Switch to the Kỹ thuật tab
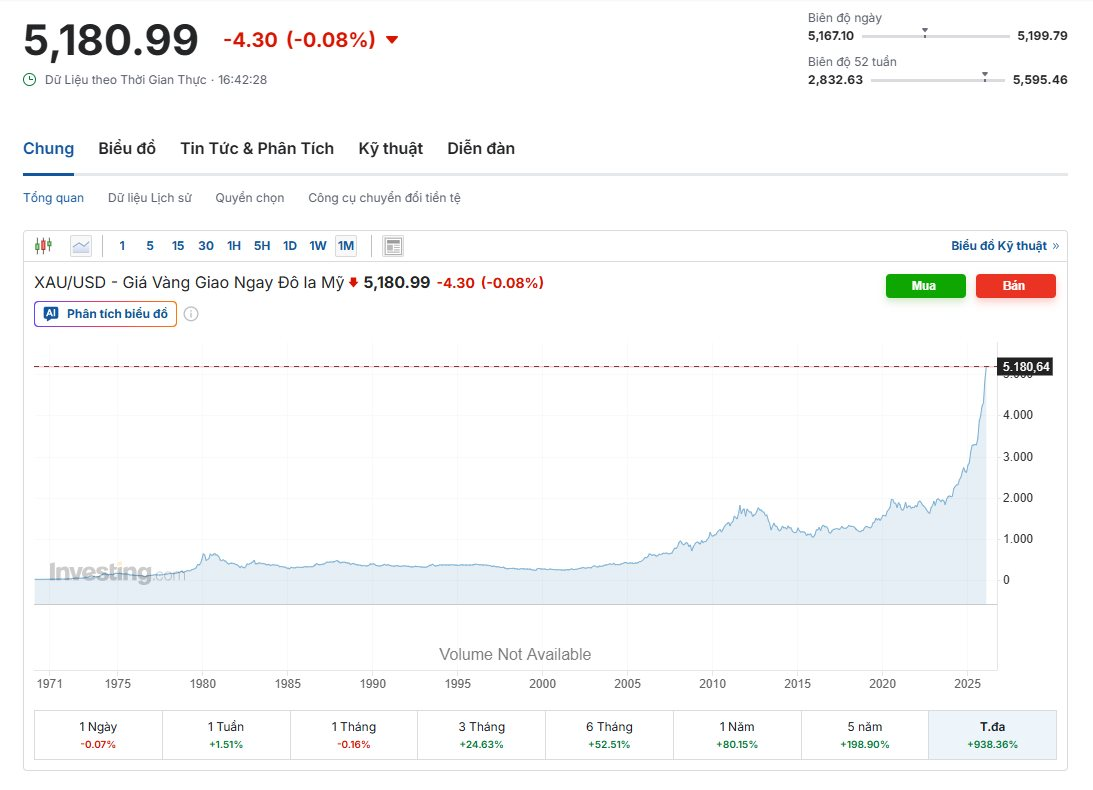The width and height of the screenshot is (1093, 790). tap(390, 149)
